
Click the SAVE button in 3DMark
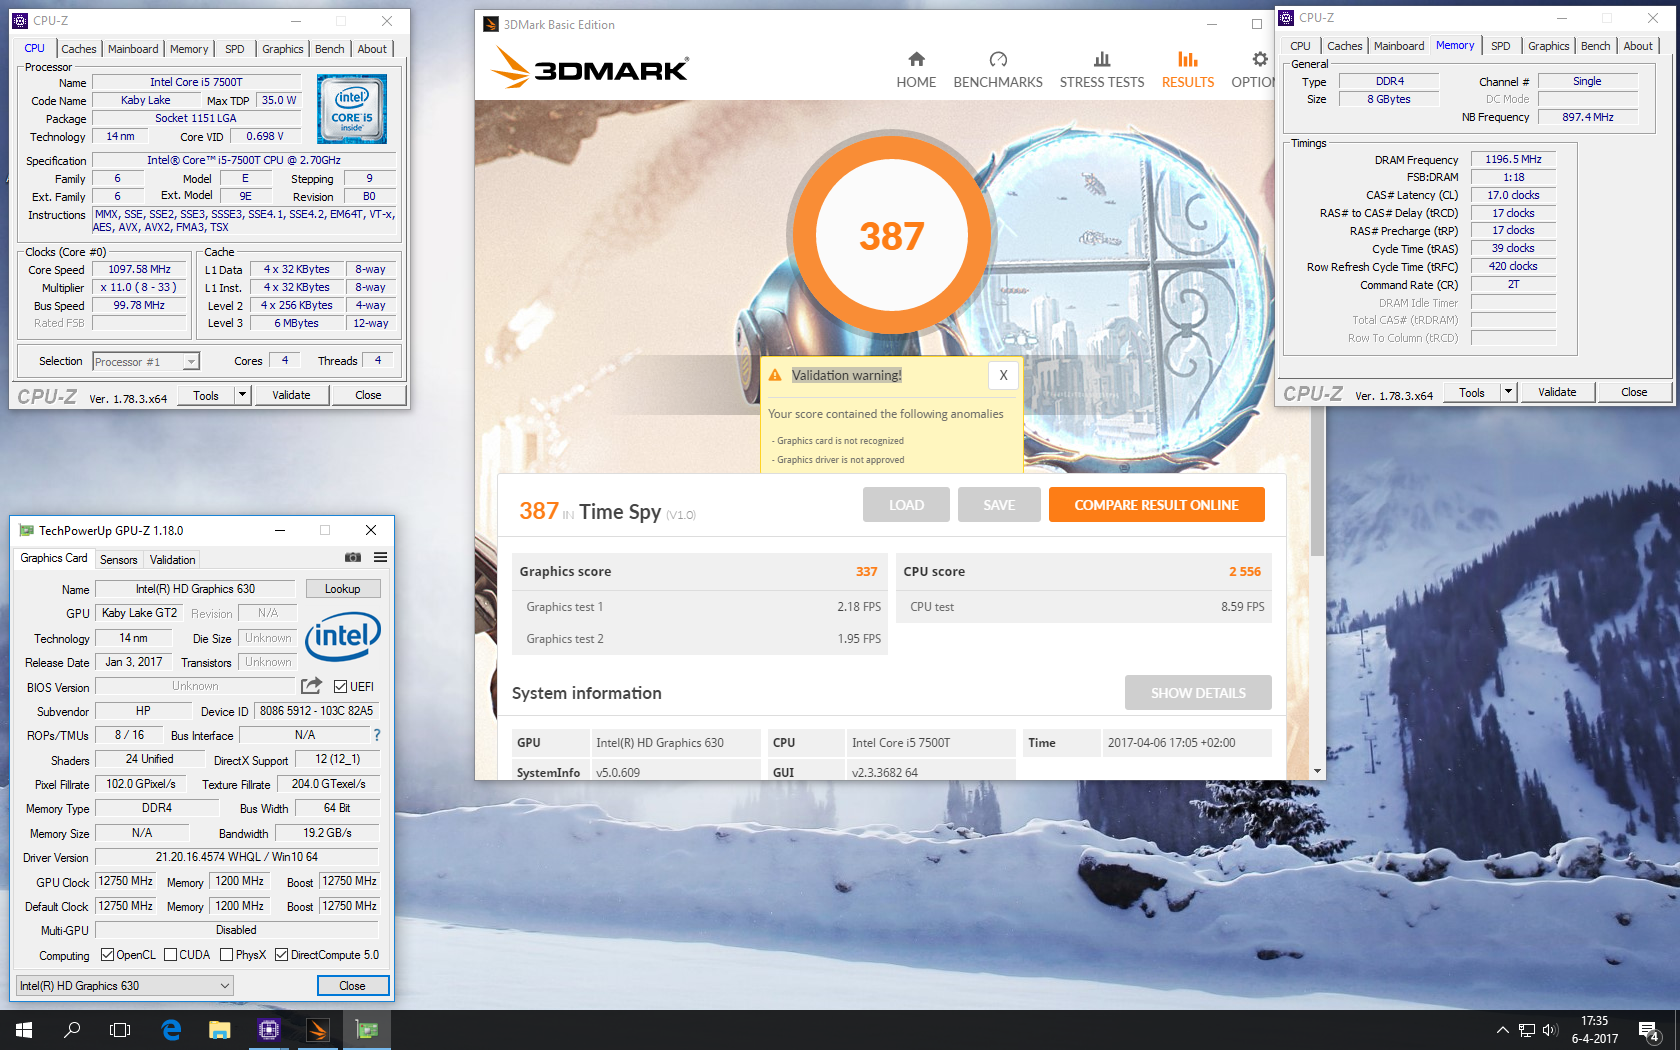(x=998, y=505)
